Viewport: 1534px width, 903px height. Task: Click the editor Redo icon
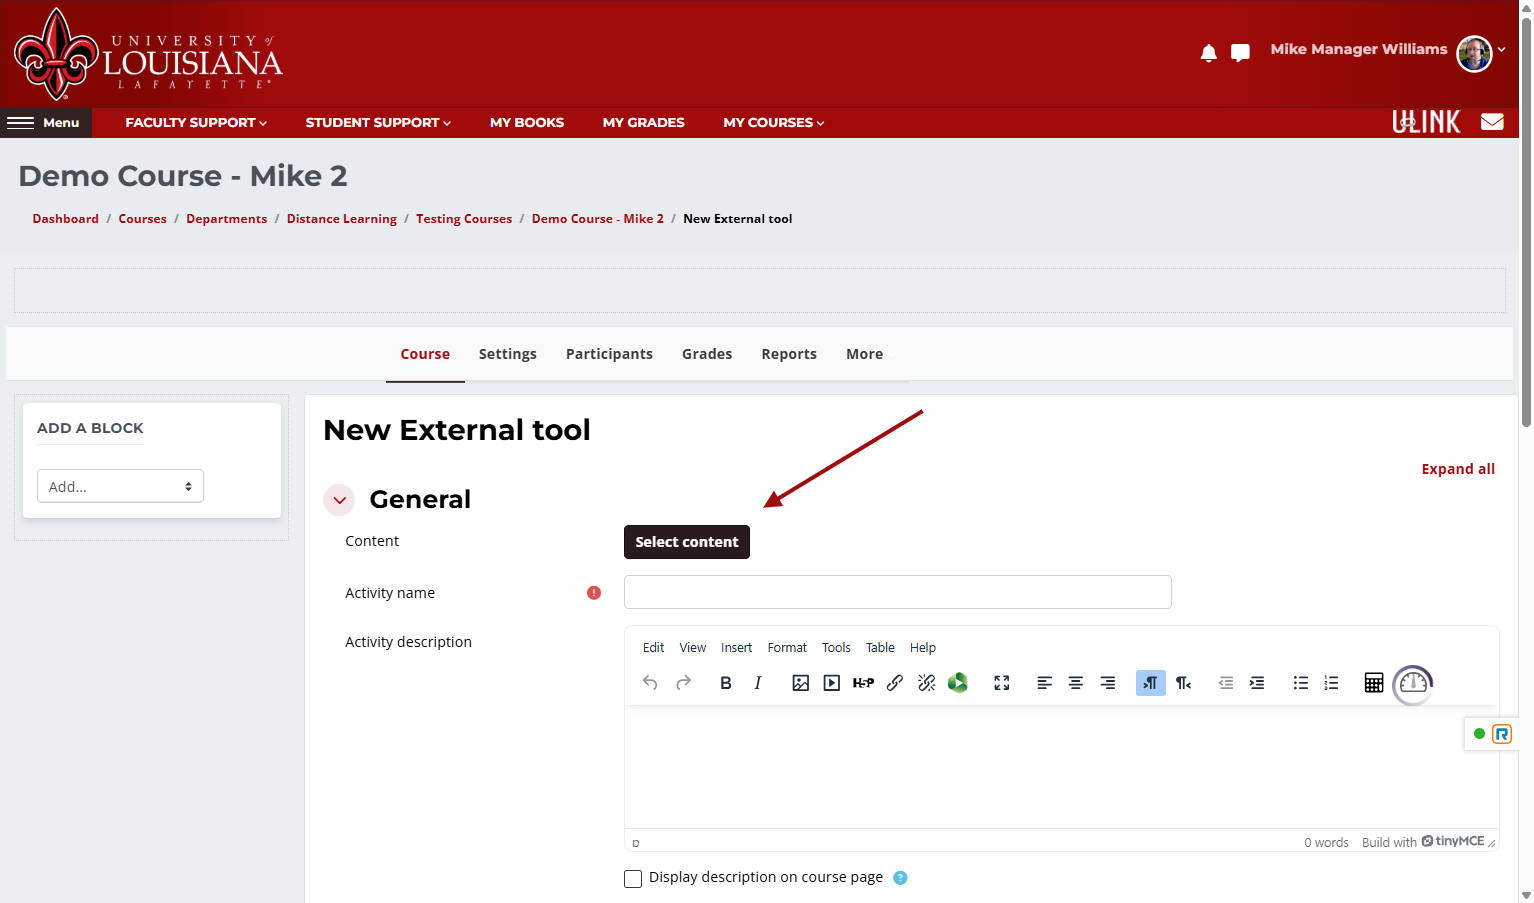click(x=684, y=683)
